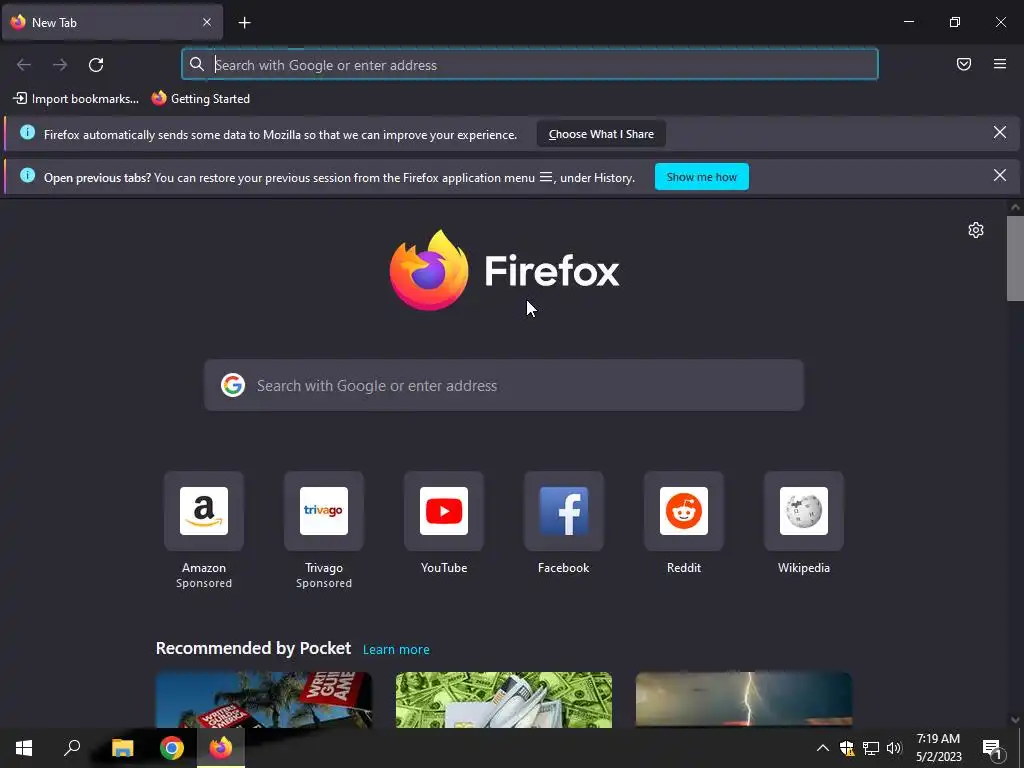Launch Google Chrome from the taskbar

(x=172, y=748)
